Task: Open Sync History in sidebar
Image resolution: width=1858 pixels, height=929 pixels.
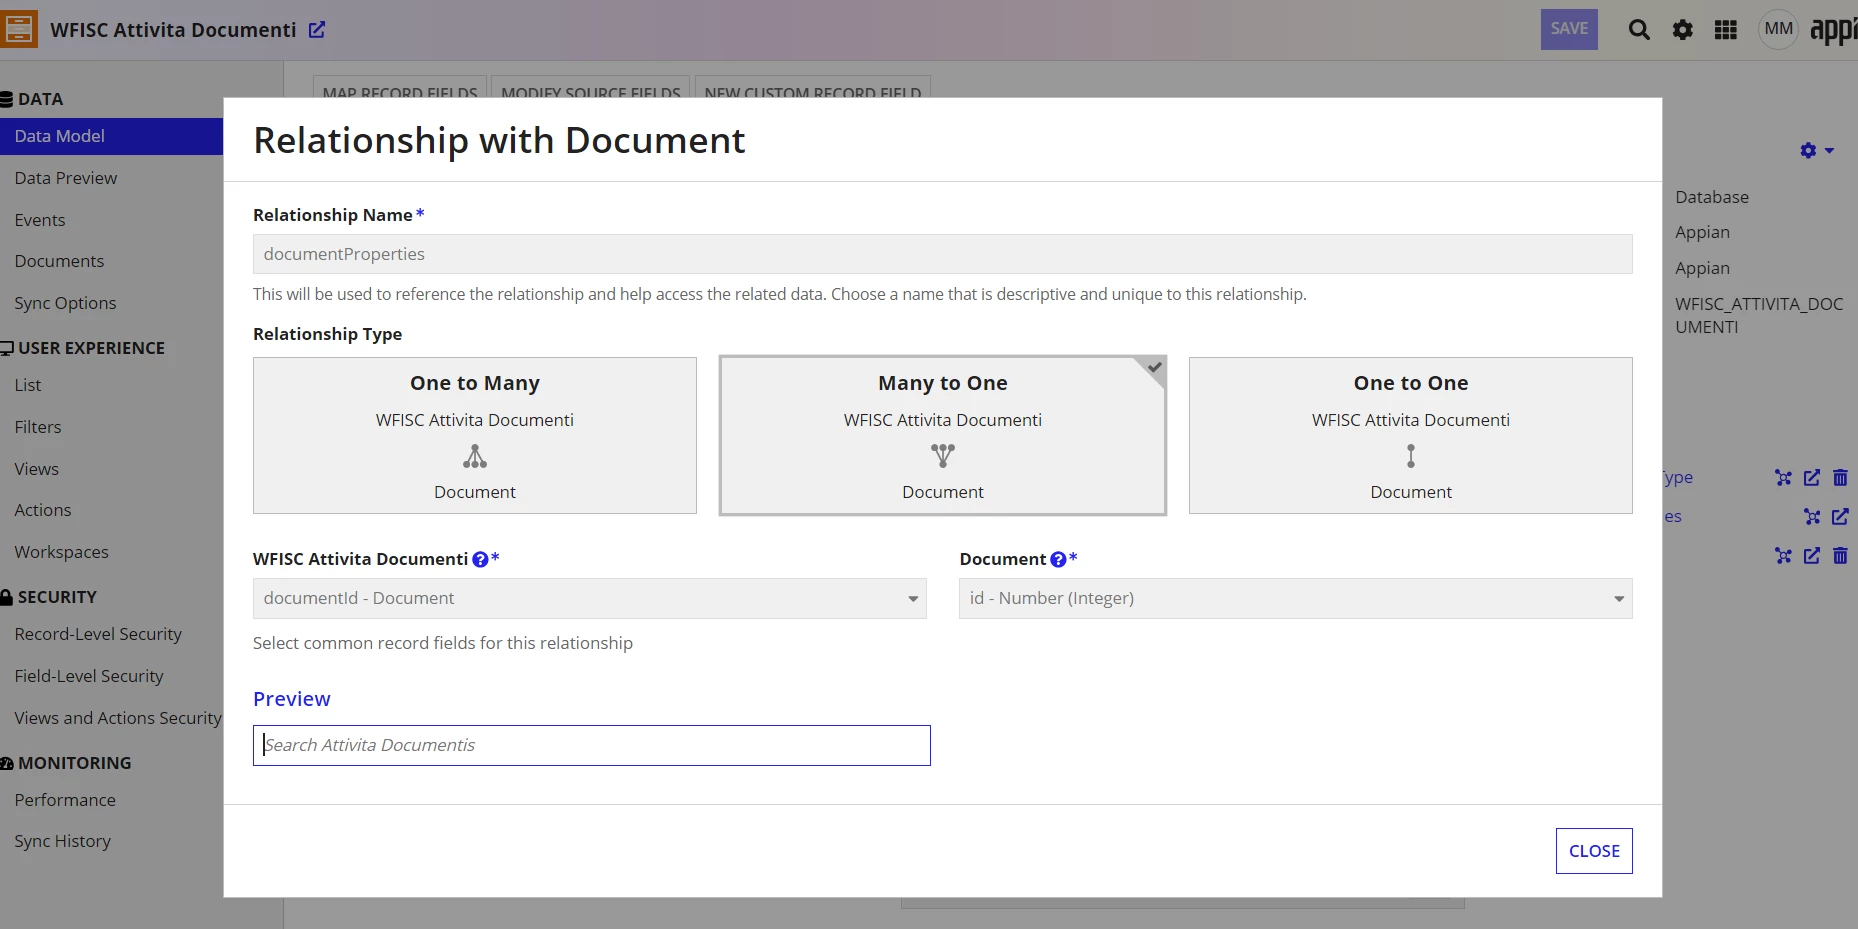Action: tap(63, 841)
